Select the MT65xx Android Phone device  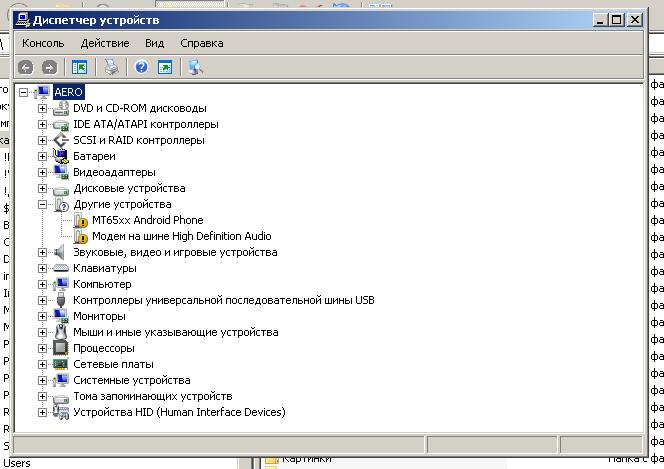pyautogui.click(x=147, y=220)
